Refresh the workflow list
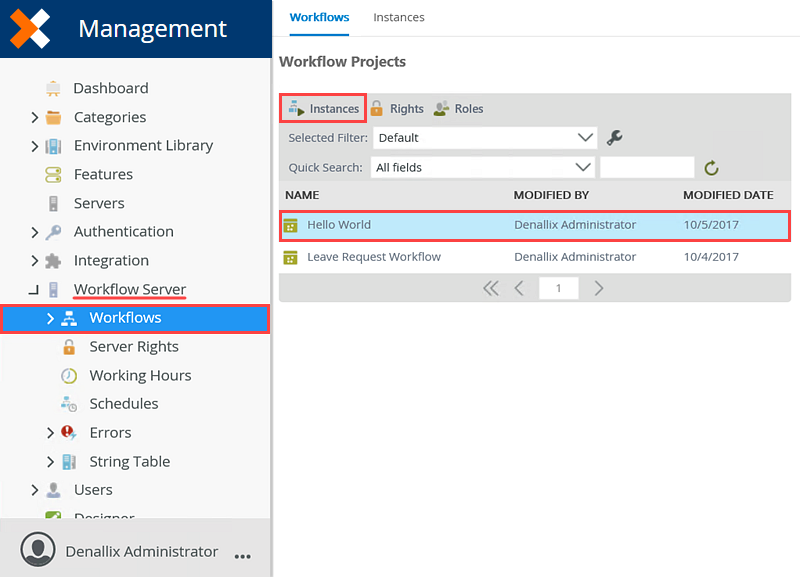Viewport: 800px width, 577px height. click(x=711, y=167)
